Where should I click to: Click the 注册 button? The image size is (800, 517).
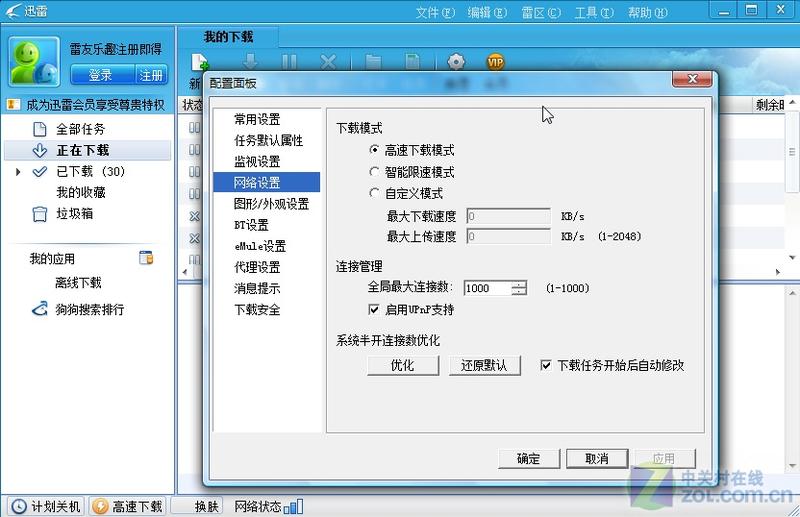coord(151,76)
